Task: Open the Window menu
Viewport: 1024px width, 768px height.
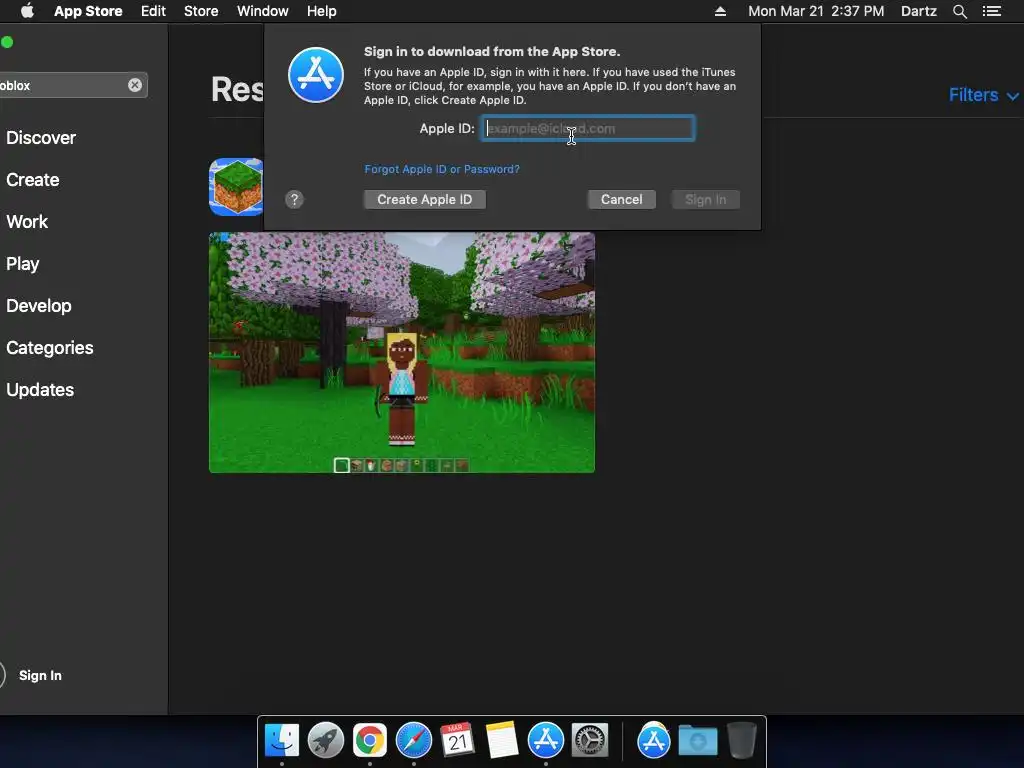Action: (263, 11)
